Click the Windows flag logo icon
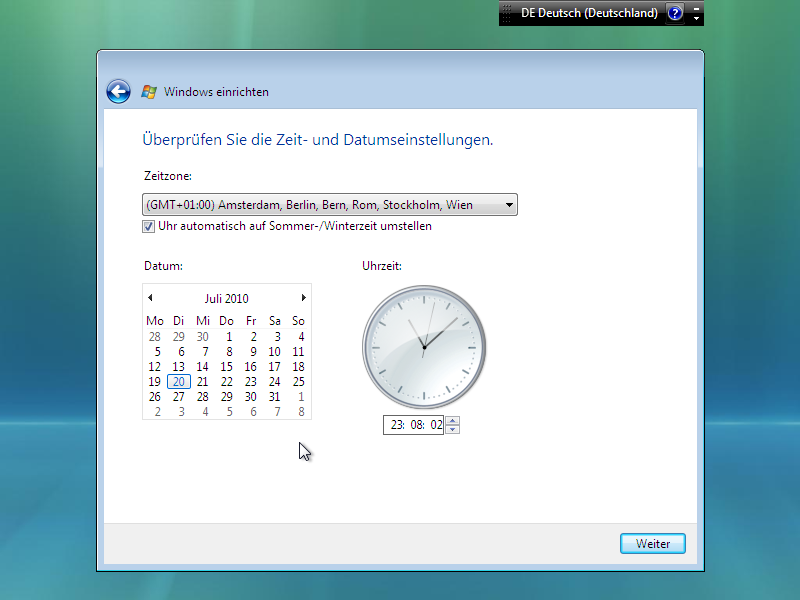The height and width of the screenshot is (600, 800). 150,92
